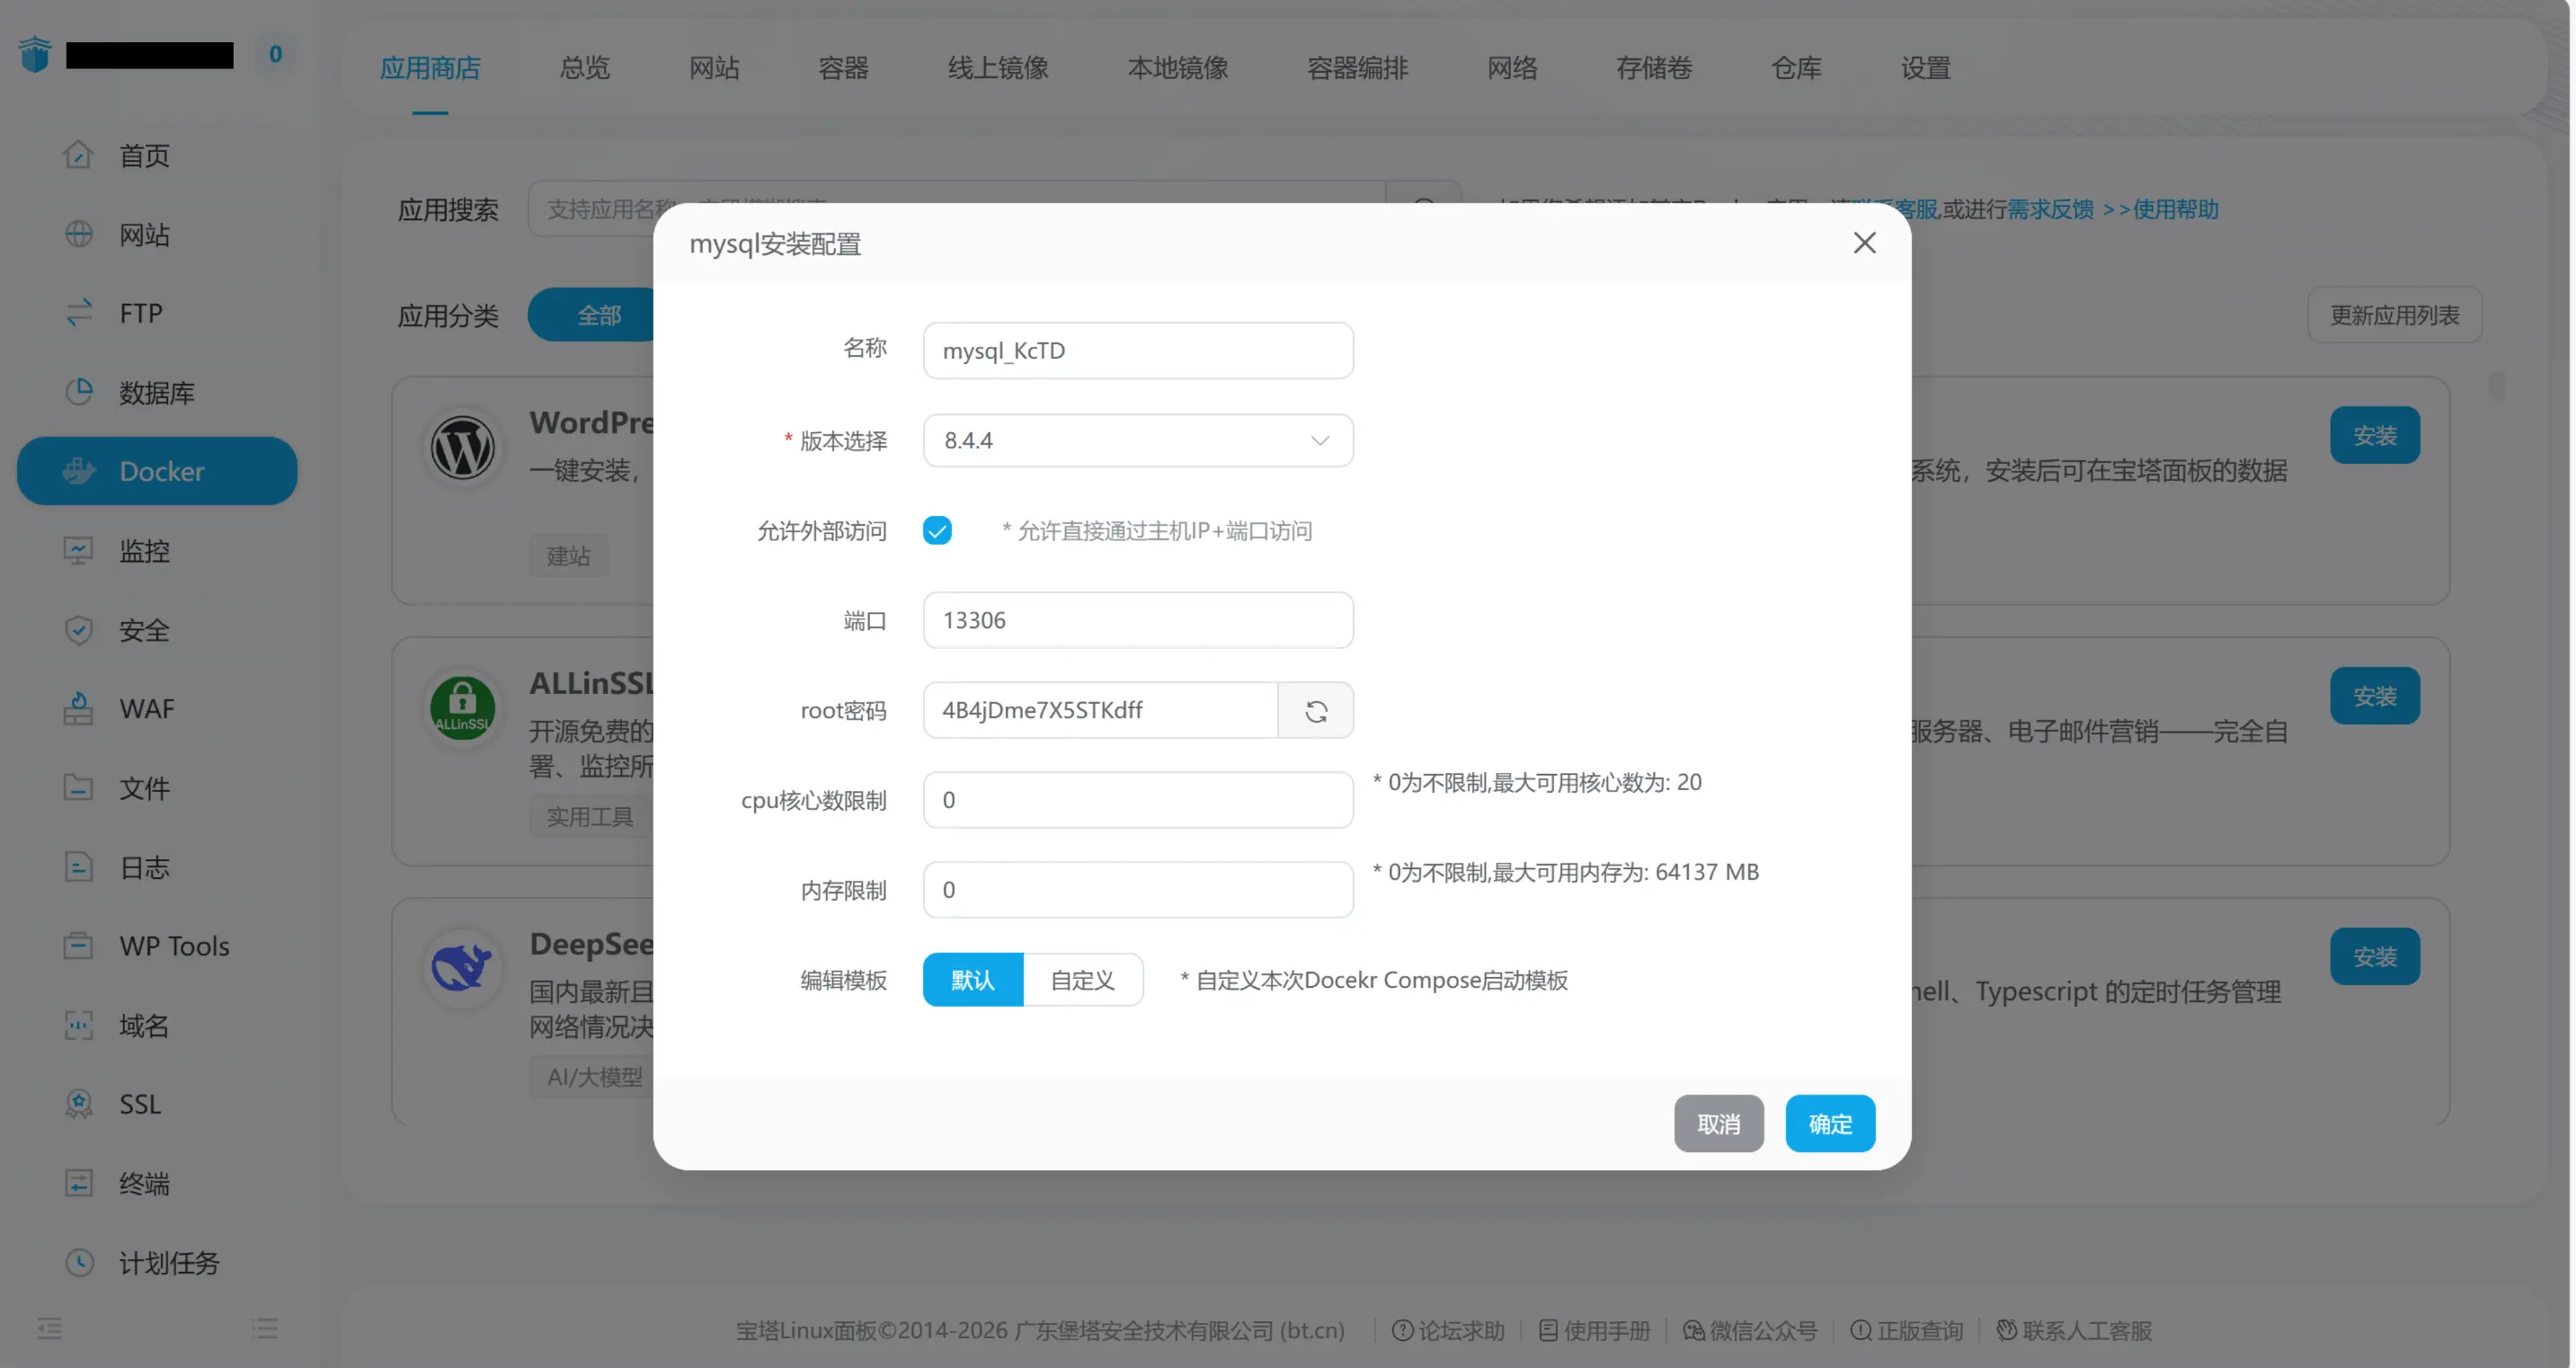The image size is (2576, 1368).
Task: Click the ALLinSSL green lock logo
Action: (462, 708)
